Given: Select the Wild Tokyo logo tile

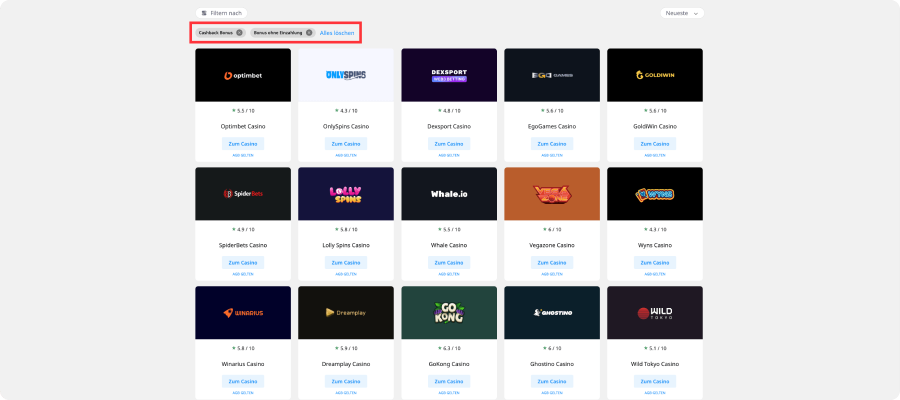Looking at the screenshot, I should (654, 312).
